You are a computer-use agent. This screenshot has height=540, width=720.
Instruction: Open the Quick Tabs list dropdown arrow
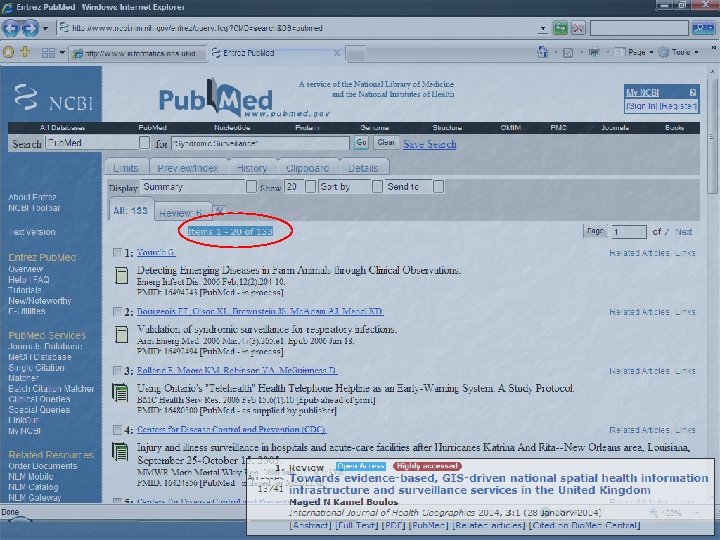(62, 53)
